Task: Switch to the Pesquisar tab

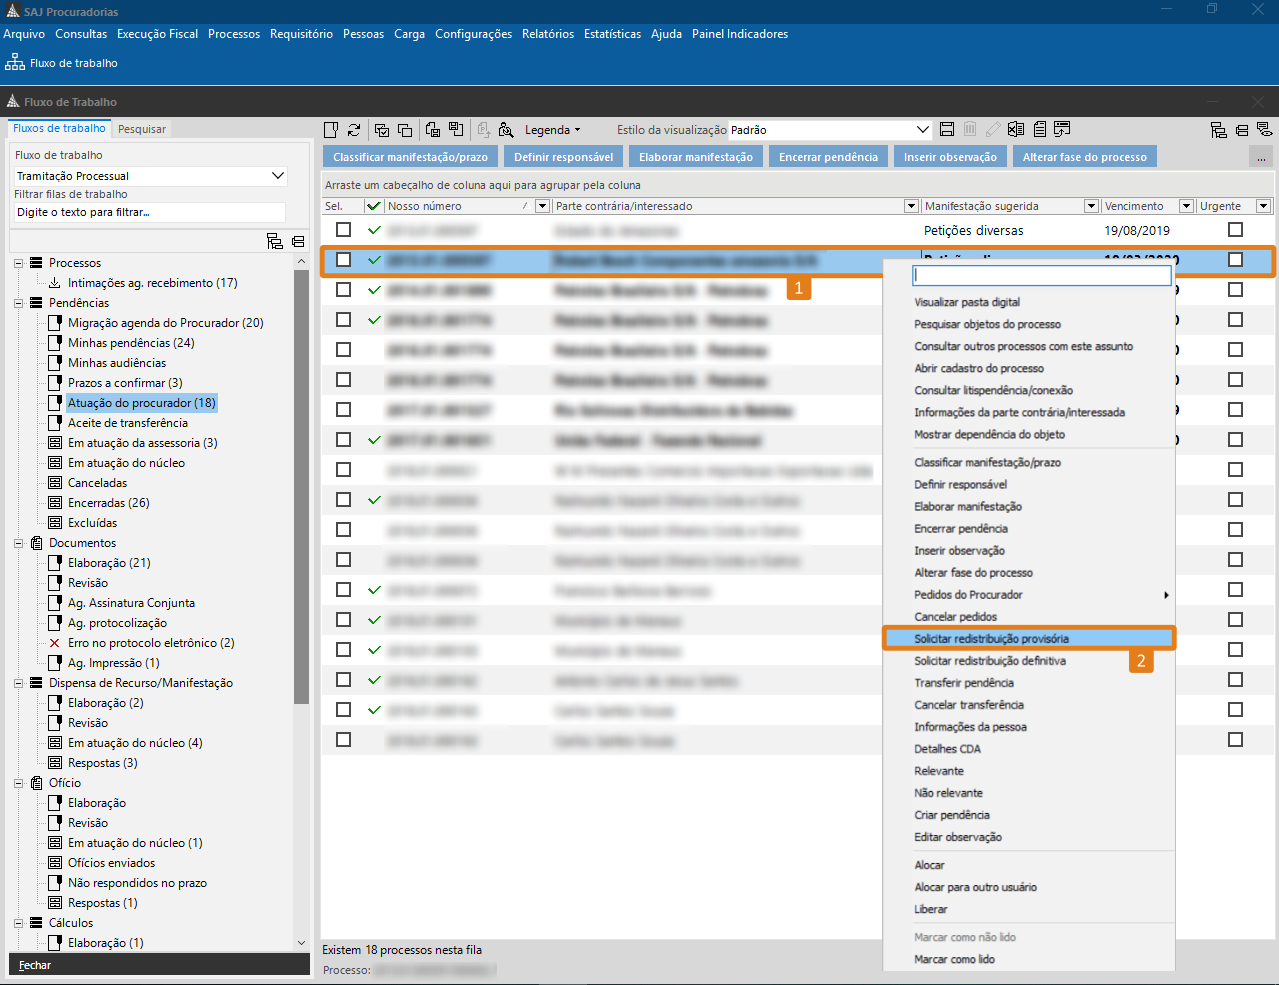Action: pos(142,129)
